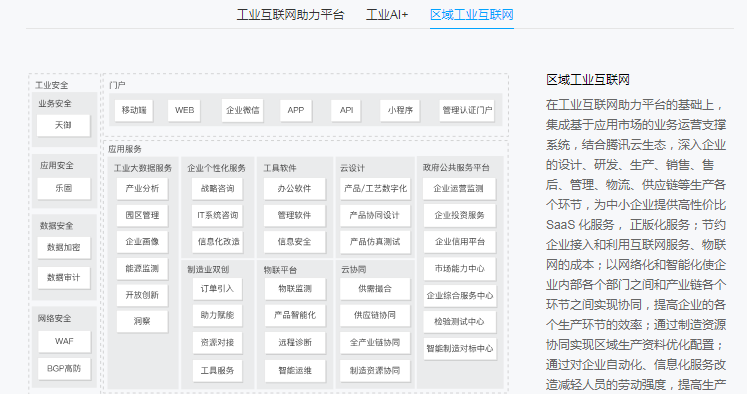747x394 pixels.
Task: Select the 制造资源协同 box
Action: [375, 371]
